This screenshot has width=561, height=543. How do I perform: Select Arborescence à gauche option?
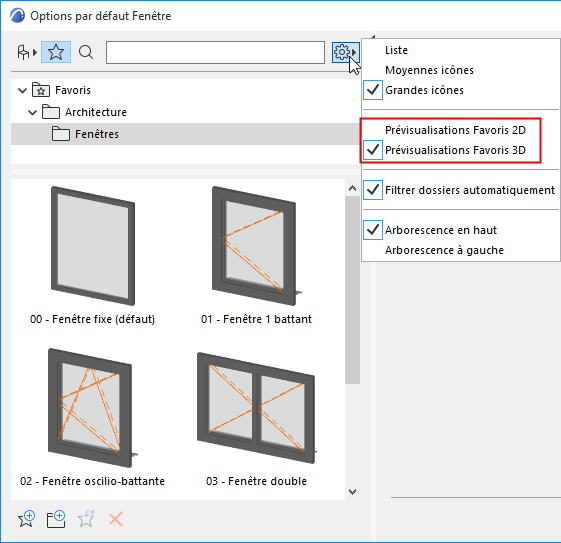444,250
